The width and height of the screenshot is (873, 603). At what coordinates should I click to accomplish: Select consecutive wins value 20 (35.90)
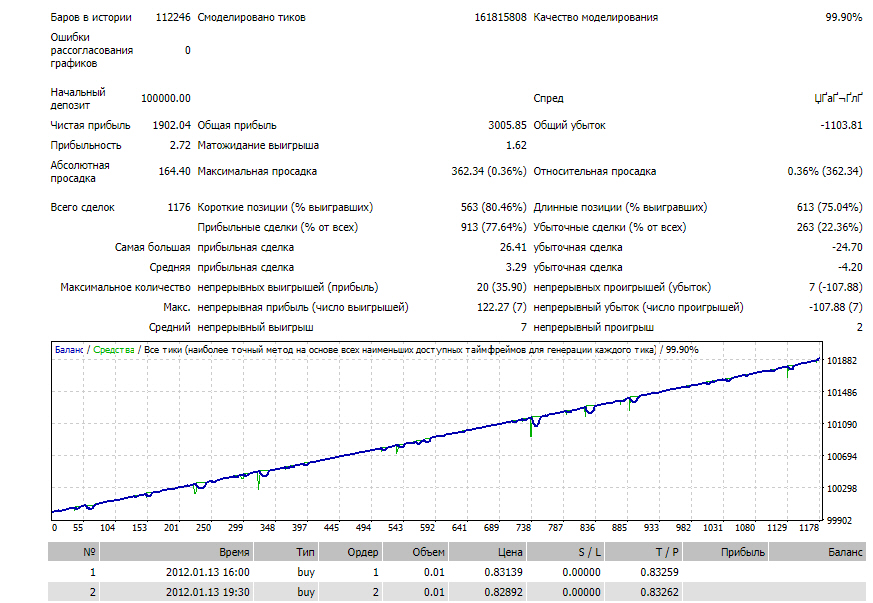(502, 288)
